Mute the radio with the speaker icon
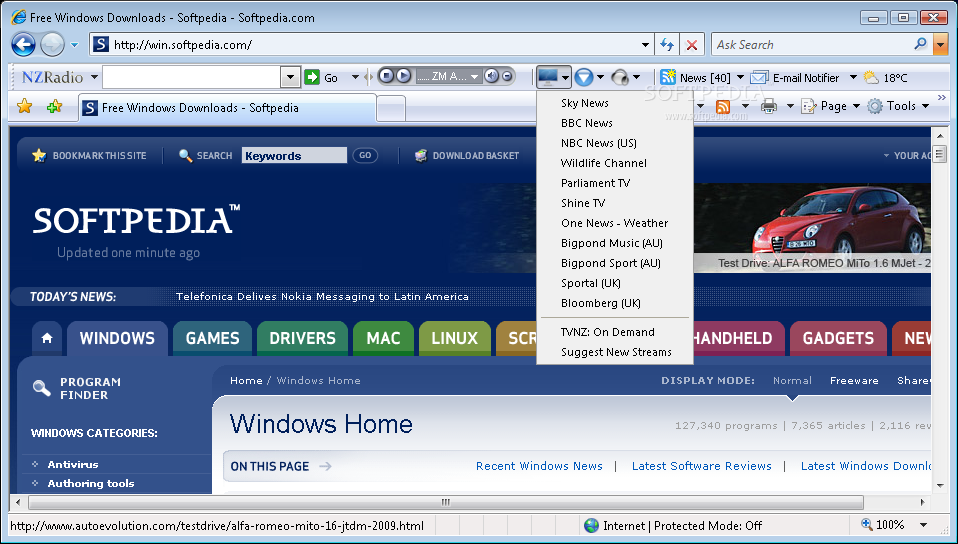Image resolution: width=958 pixels, height=544 pixels. pyautogui.click(x=491, y=76)
